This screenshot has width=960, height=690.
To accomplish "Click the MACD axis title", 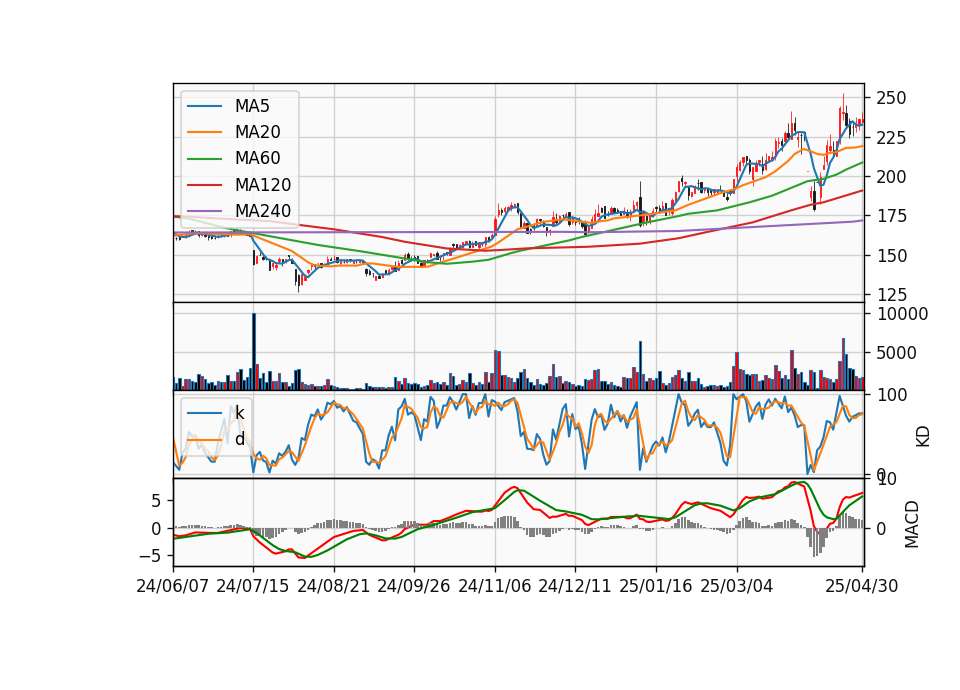I will (912, 524).
